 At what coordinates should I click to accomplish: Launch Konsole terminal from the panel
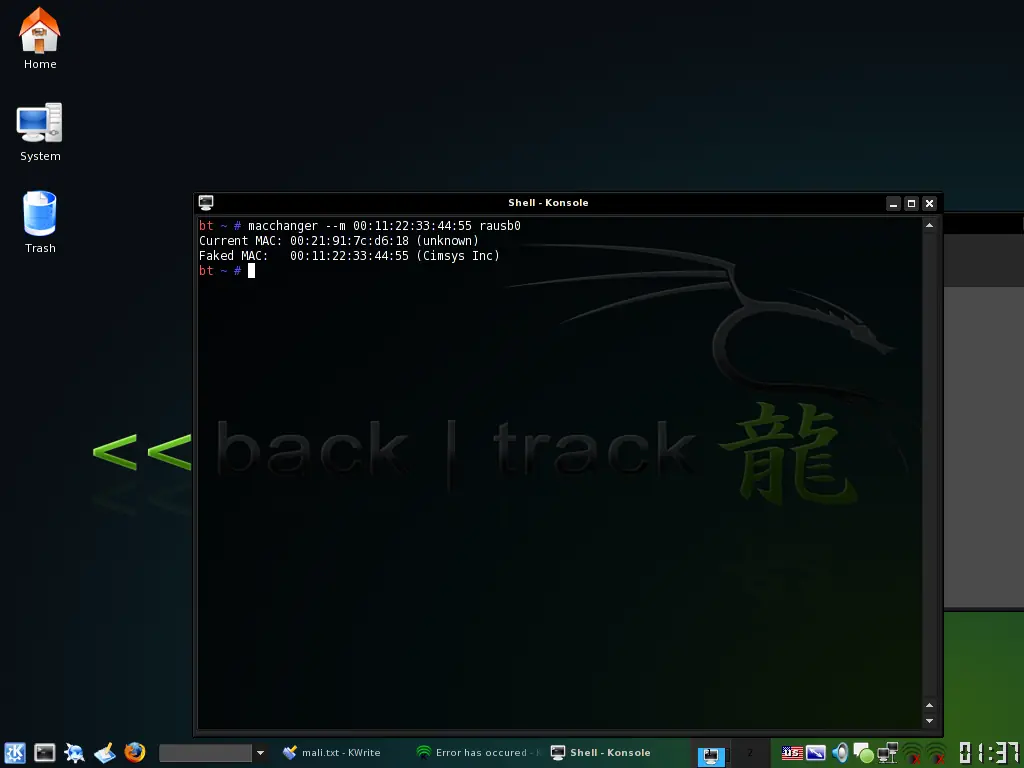click(x=44, y=753)
